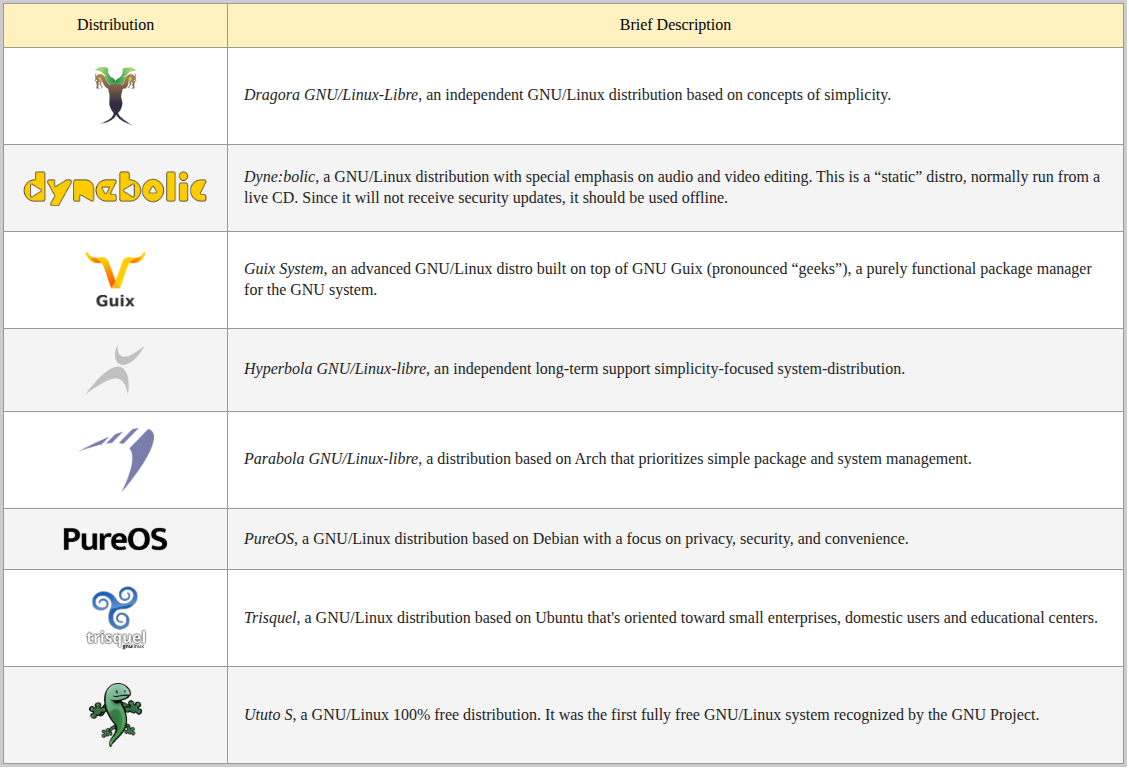Viewport: 1129px width, 768px height.
Task: Click the Brief Description column header
Action: (x=675, y=24)
